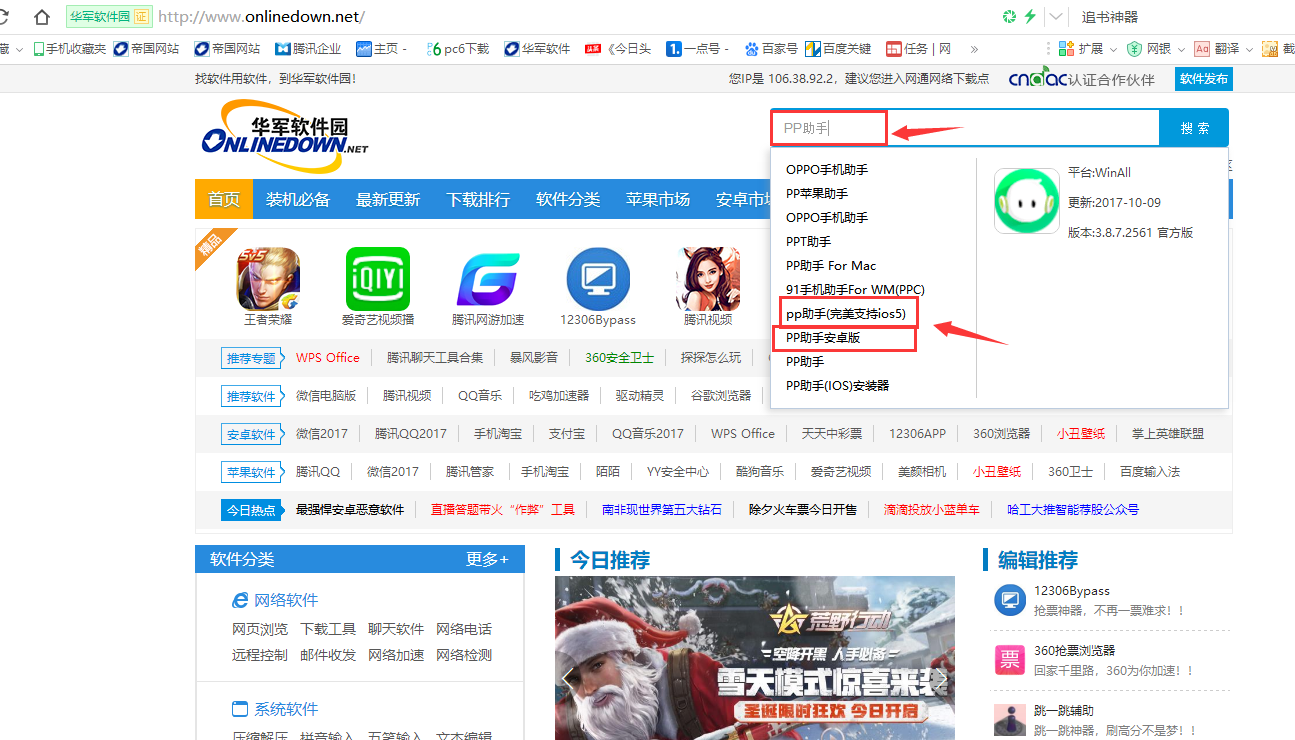Switch to the 下载排行 nav tab
Image resolution: width=1295 pixels, height=740 pixels.
478,199
